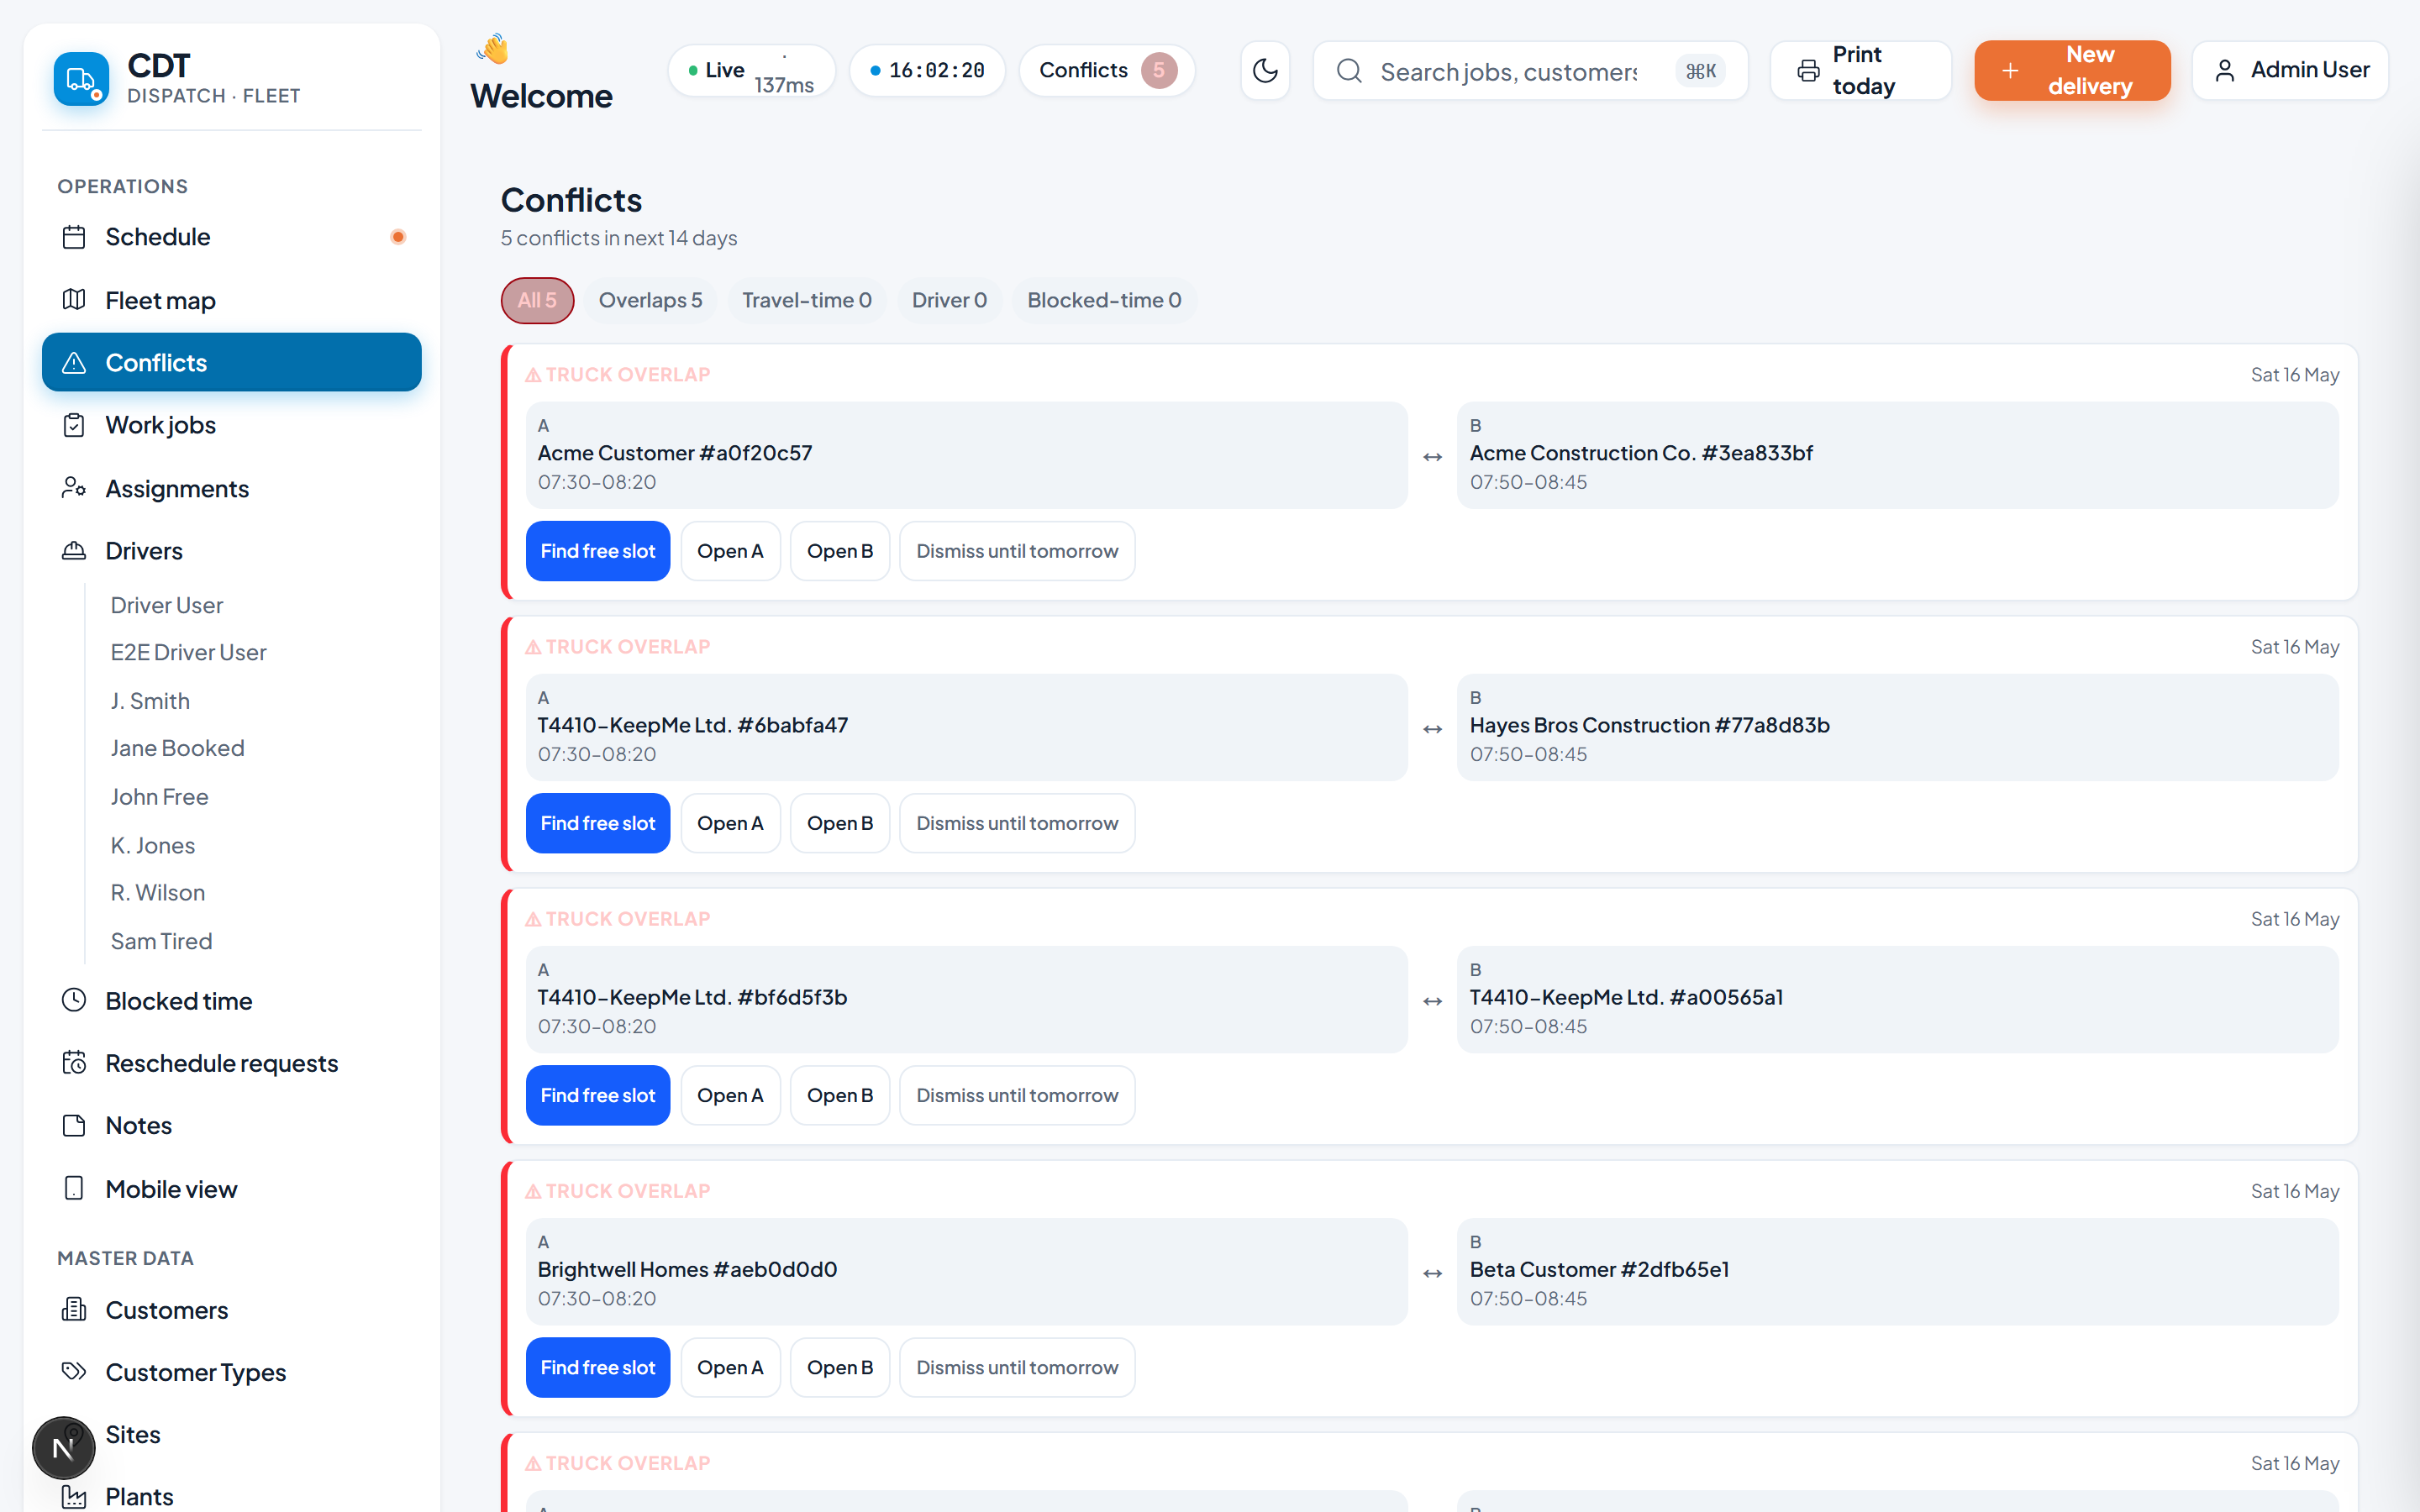The height and width of the screenshot is (1512, 2420).
Task: Click the Schedule calendar icon
Action: pyautogui.click(x=74, y=237)
